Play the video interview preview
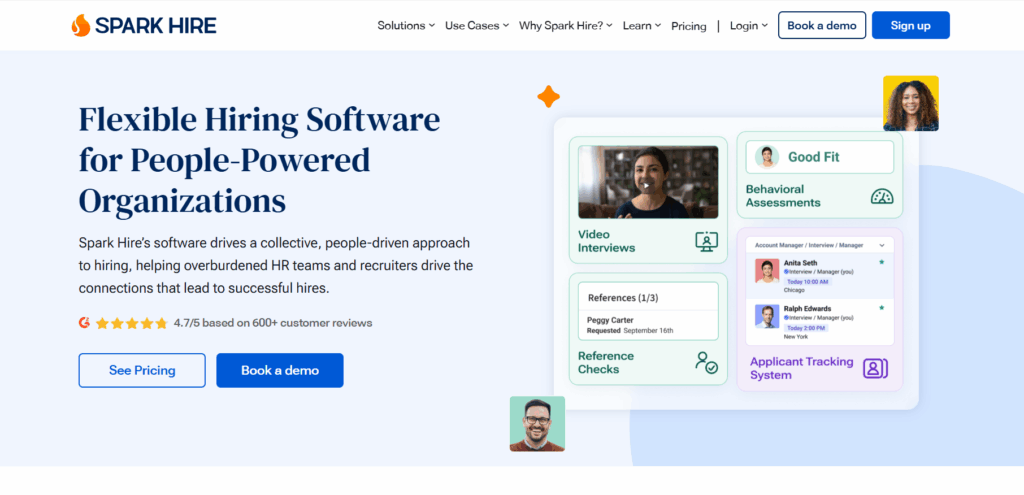This screenshot has height=495, width=1024. 647,185
